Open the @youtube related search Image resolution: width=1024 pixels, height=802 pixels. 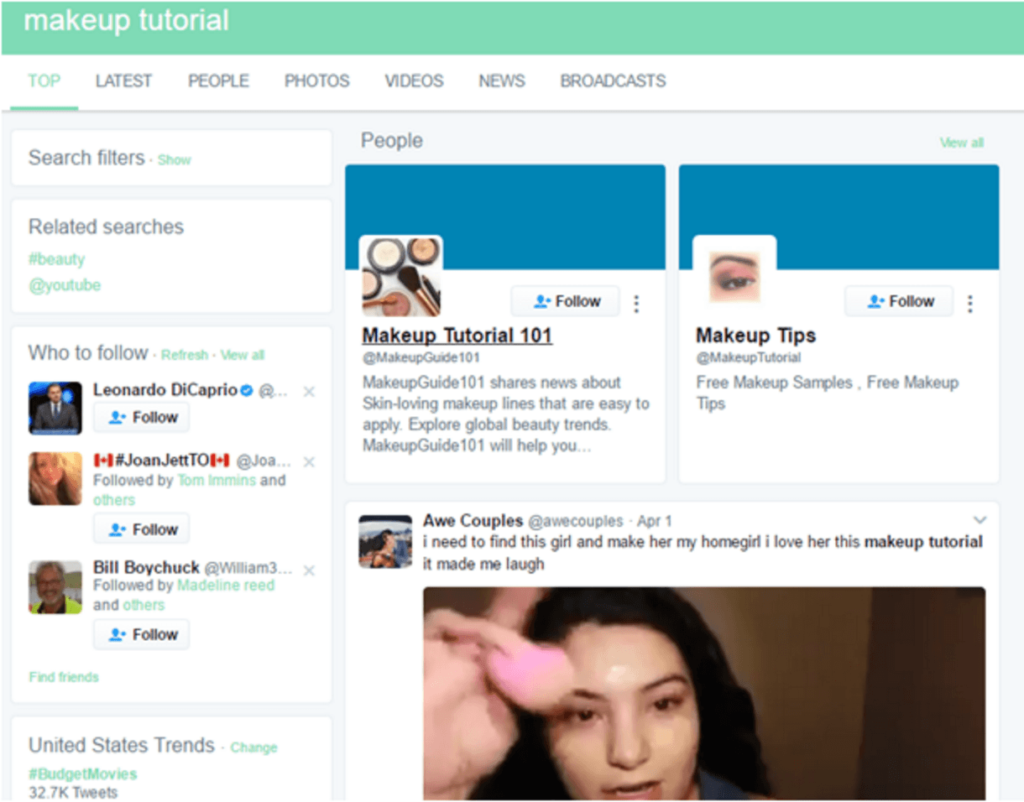pos(65,285)
